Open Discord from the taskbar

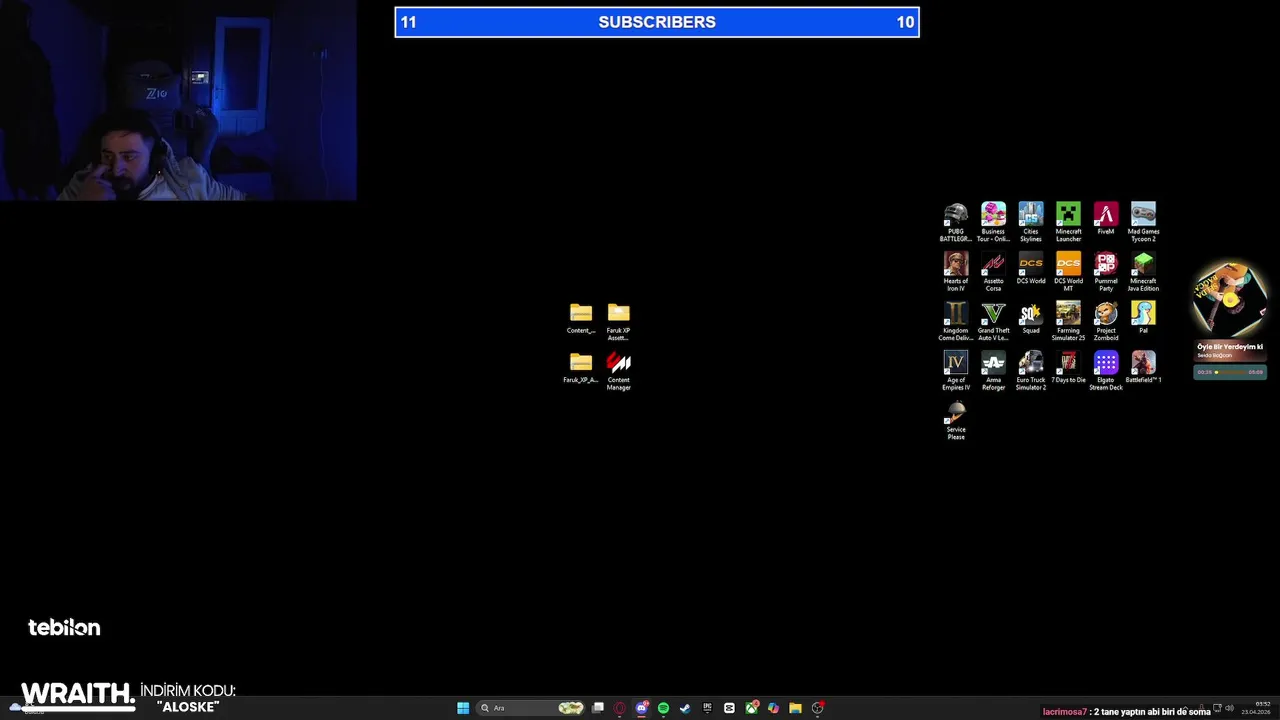pyautogui.click(x=642, y=708)
